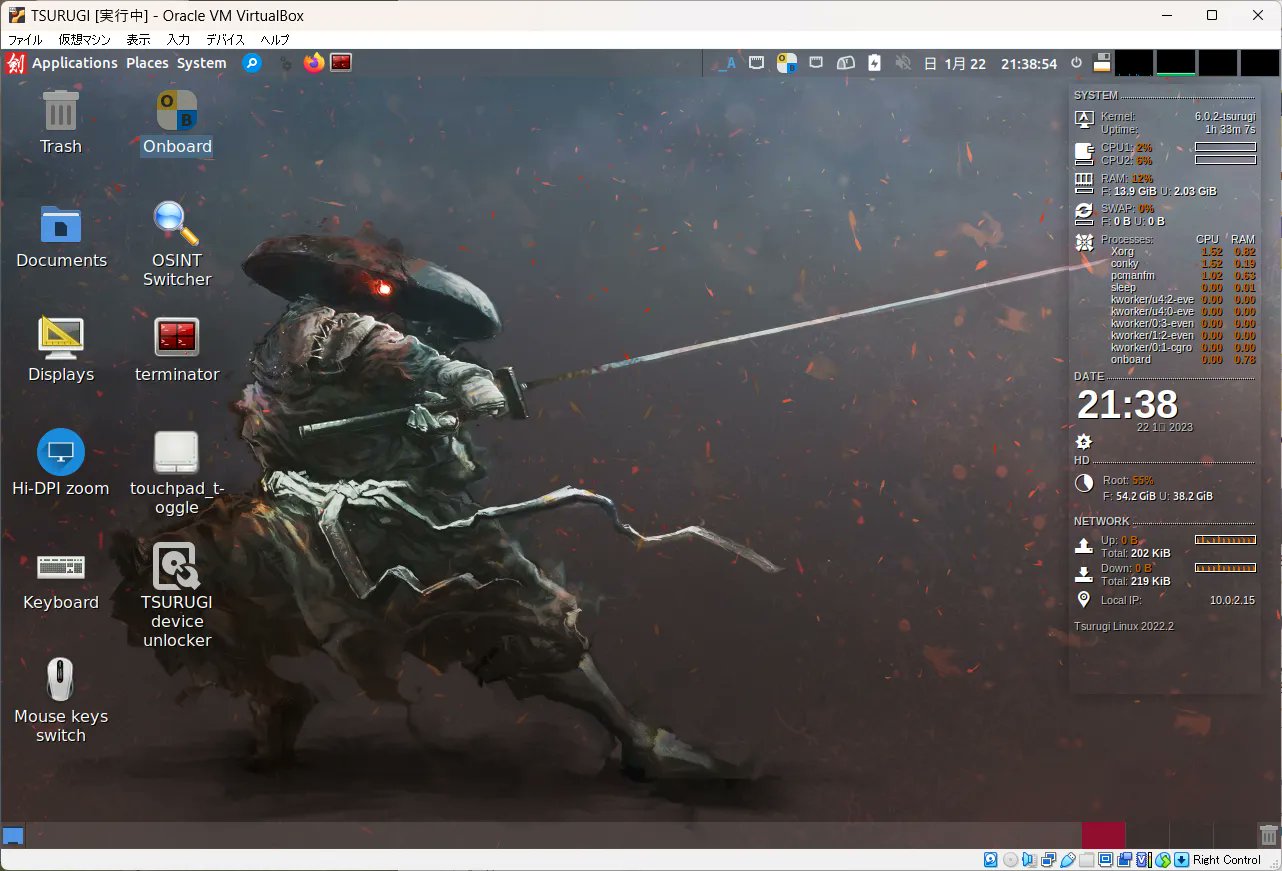Open the ヘルプ menu

point(275,40)
